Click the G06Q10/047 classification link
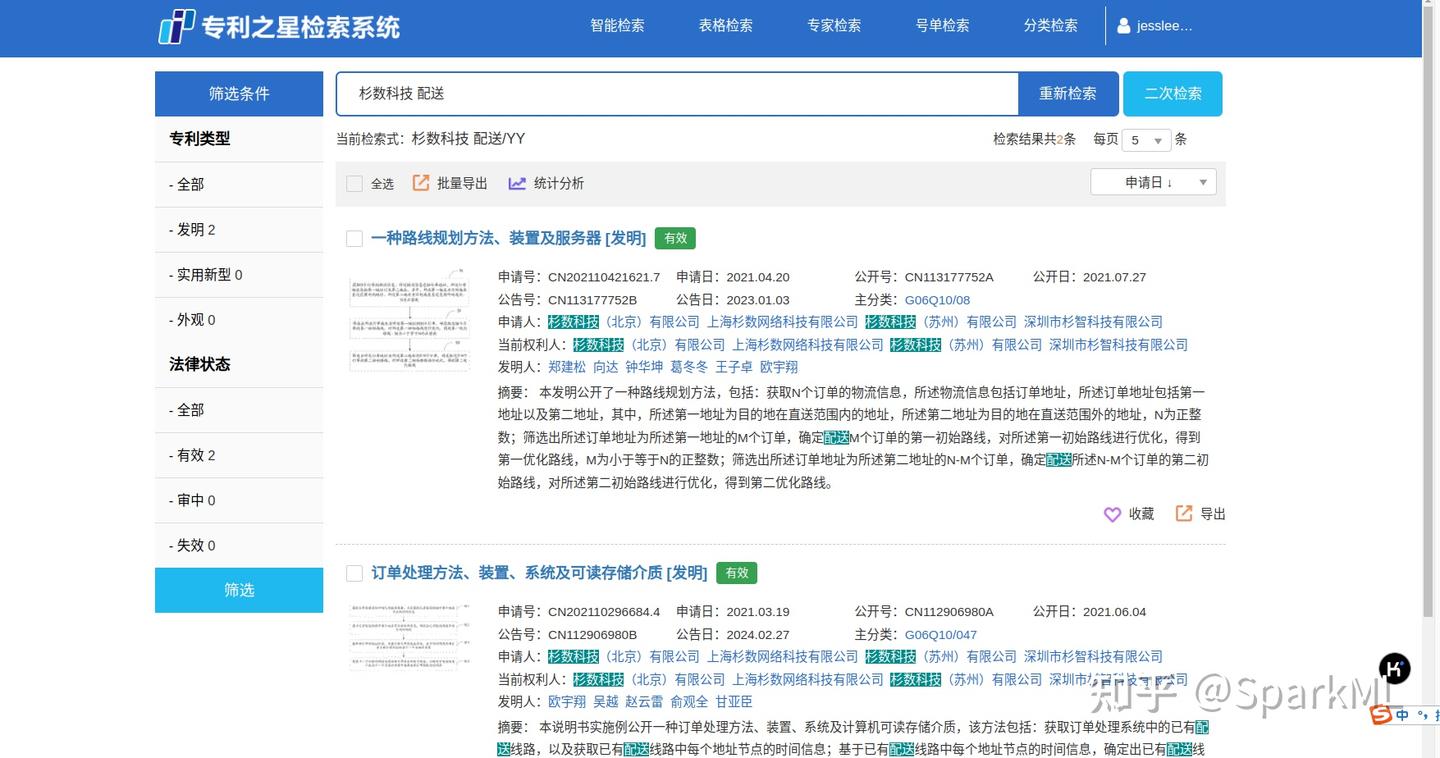 coord(941,635)
